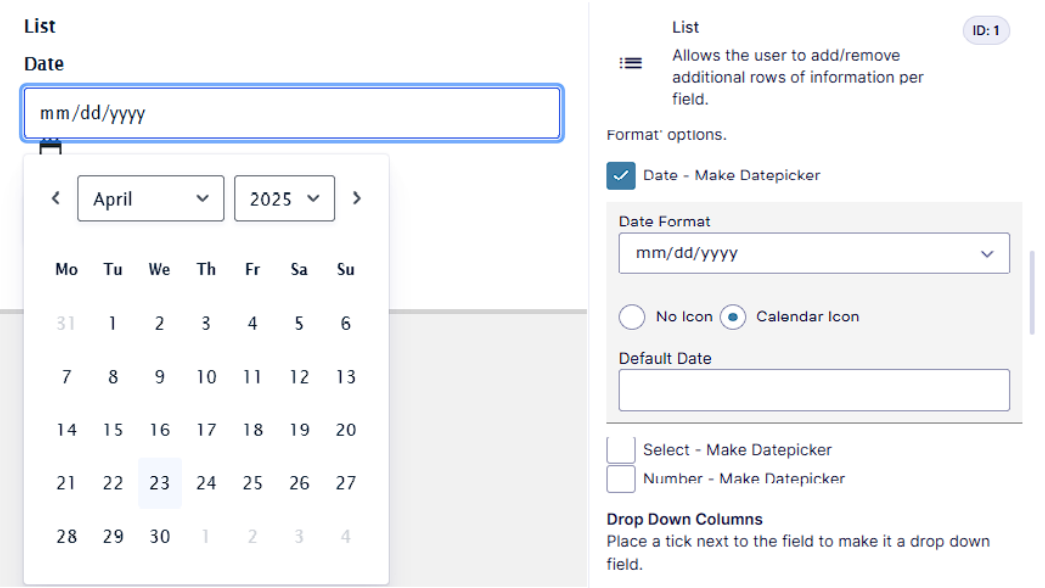The image size is (1045, 588).
Task: Click the Su weekday header
Action: coord(345,270)
